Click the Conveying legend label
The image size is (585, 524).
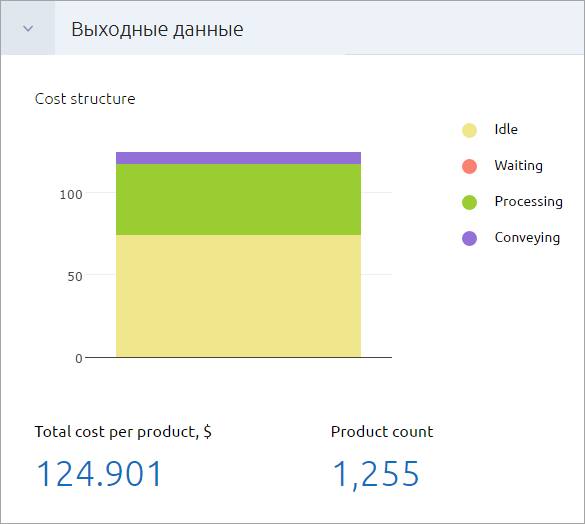pyautogui.click(x=527, y=238)
